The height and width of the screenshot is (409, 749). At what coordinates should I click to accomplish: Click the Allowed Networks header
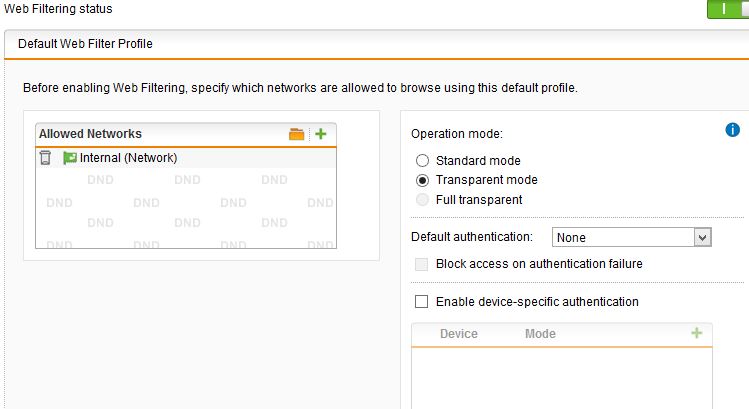click(x=90, y=134)
